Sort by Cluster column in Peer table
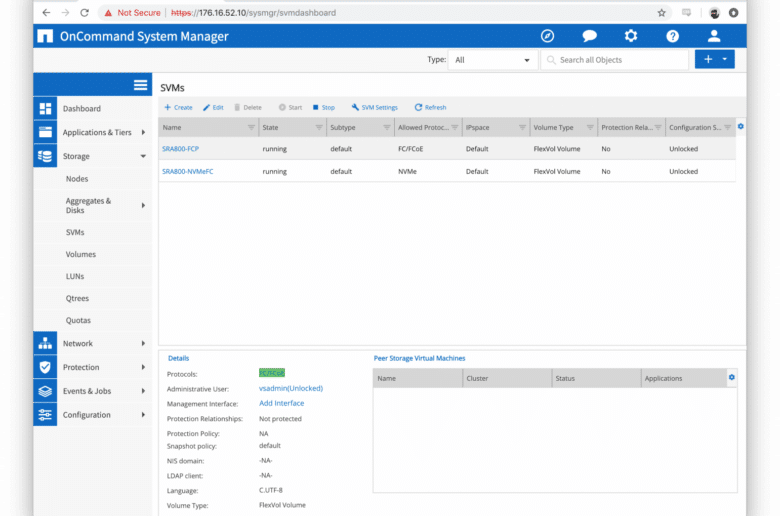Screen dimensions: 780x516 point(507,378)
